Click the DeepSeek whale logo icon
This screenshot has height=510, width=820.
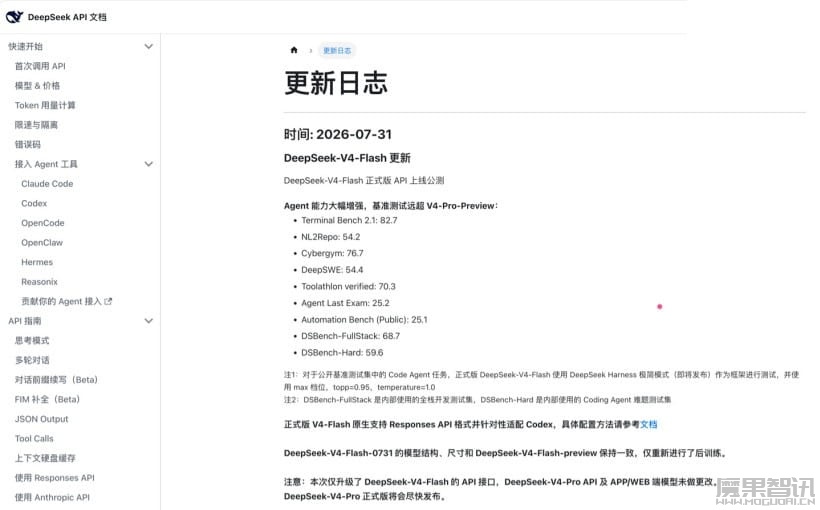click(14, 17)
